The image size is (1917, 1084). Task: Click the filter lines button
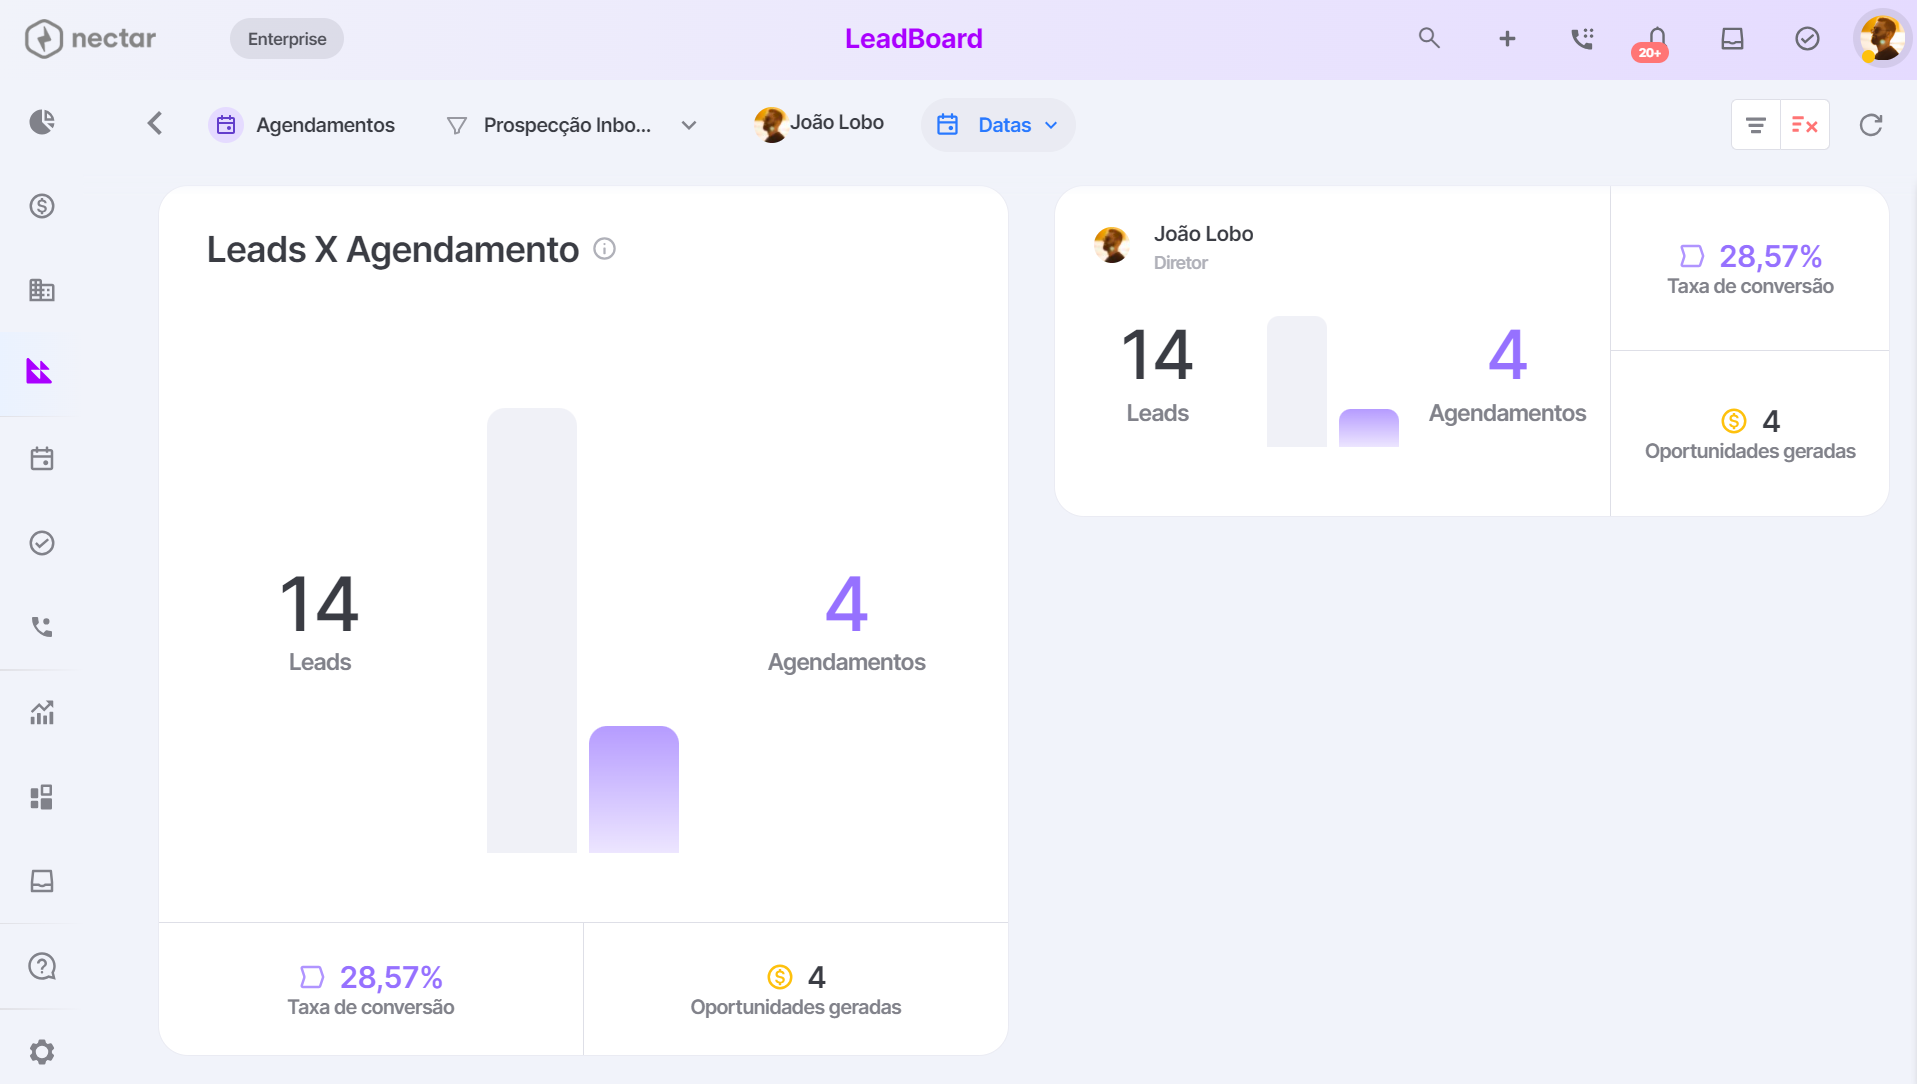pos(1755,125)
